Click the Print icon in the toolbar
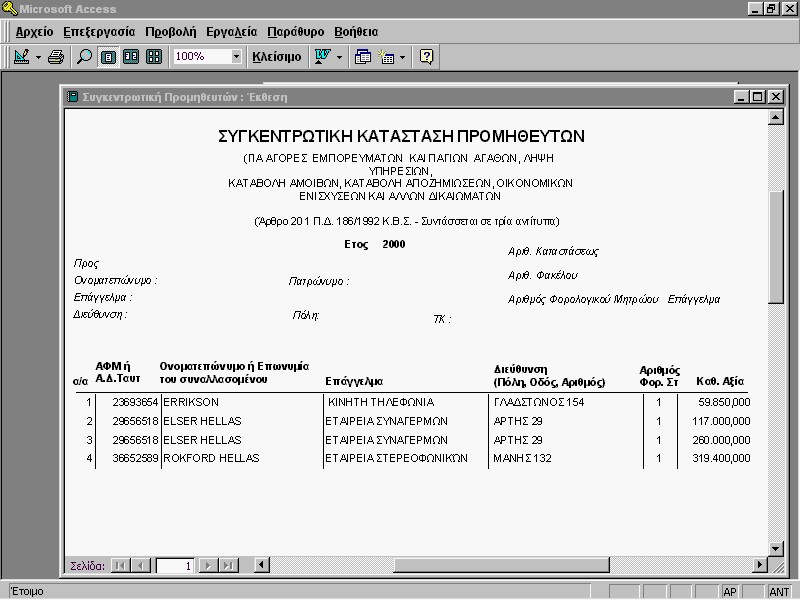The width and height of the screenshot is (800, 600). coord(56,56)
